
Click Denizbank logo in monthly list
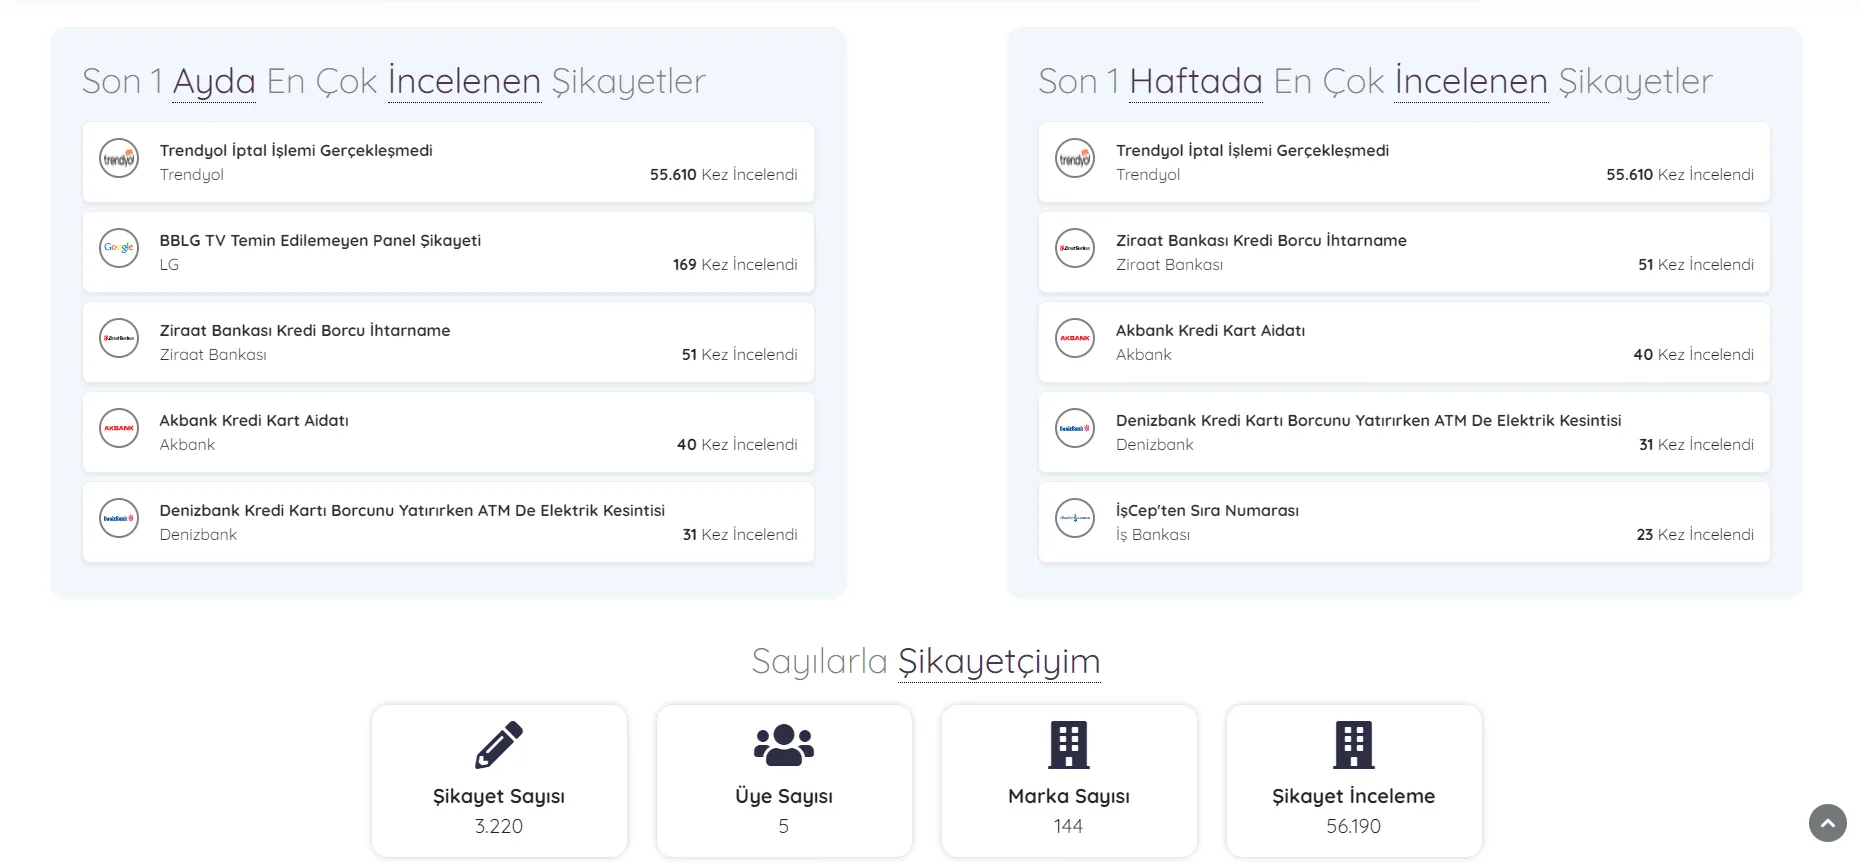tap(119, 518)
